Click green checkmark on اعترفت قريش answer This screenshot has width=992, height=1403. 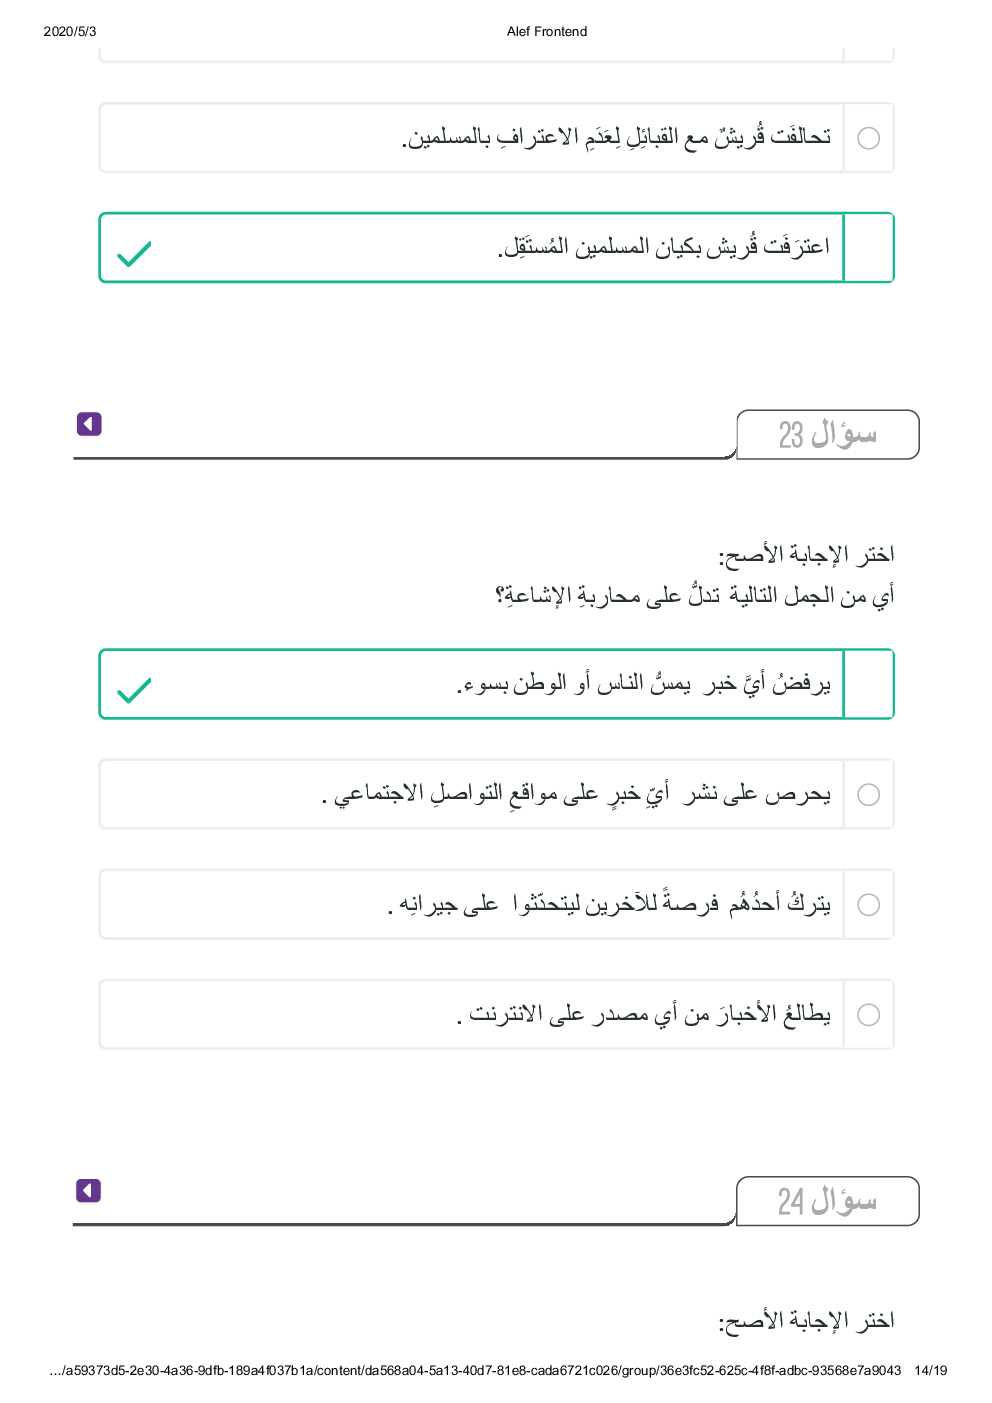[134, 254]
